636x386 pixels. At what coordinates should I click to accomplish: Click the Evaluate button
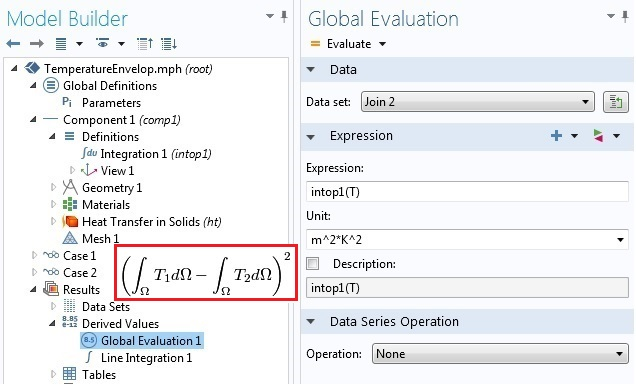click(341, 44)
